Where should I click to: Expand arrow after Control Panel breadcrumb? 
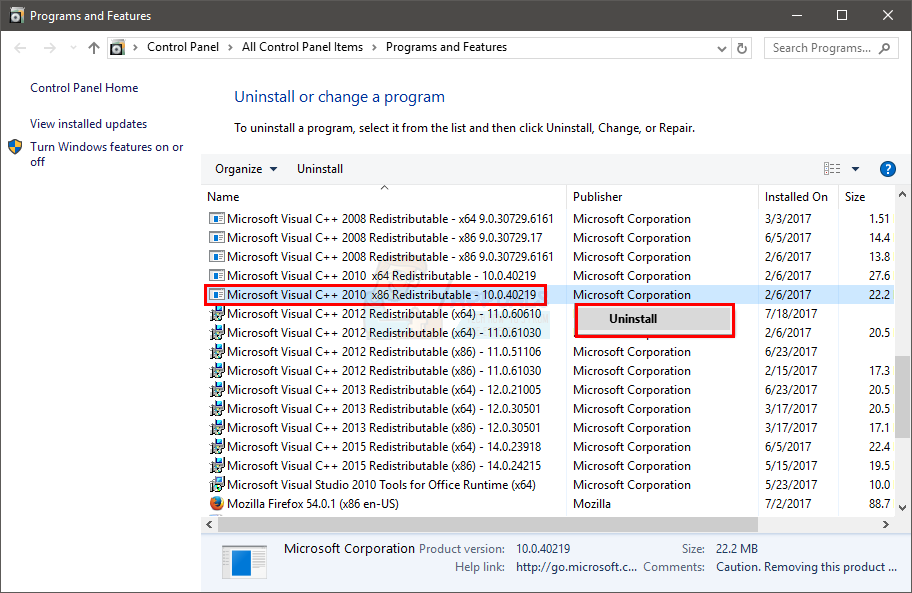tap(230, 48)
